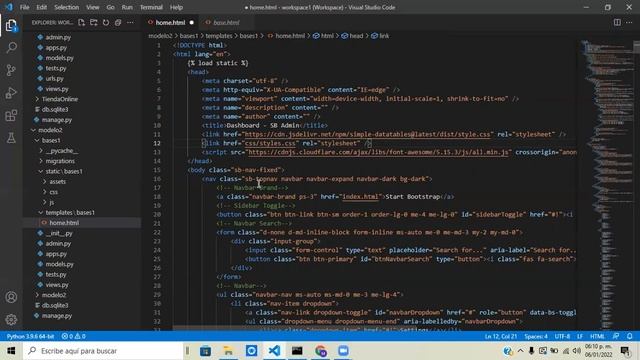Screen dimensions: 640x360
Task: Click the Spaces: 4 indentation setting
Action: click(x=536, y=336)
